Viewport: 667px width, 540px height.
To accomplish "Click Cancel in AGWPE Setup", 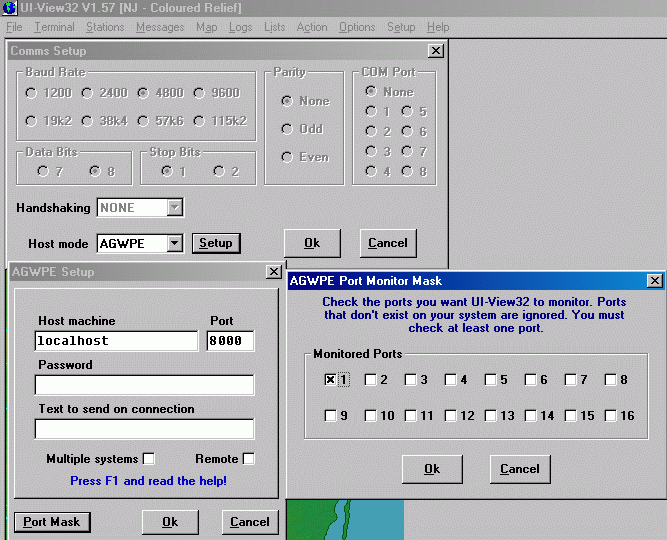I will coord(250,522).
